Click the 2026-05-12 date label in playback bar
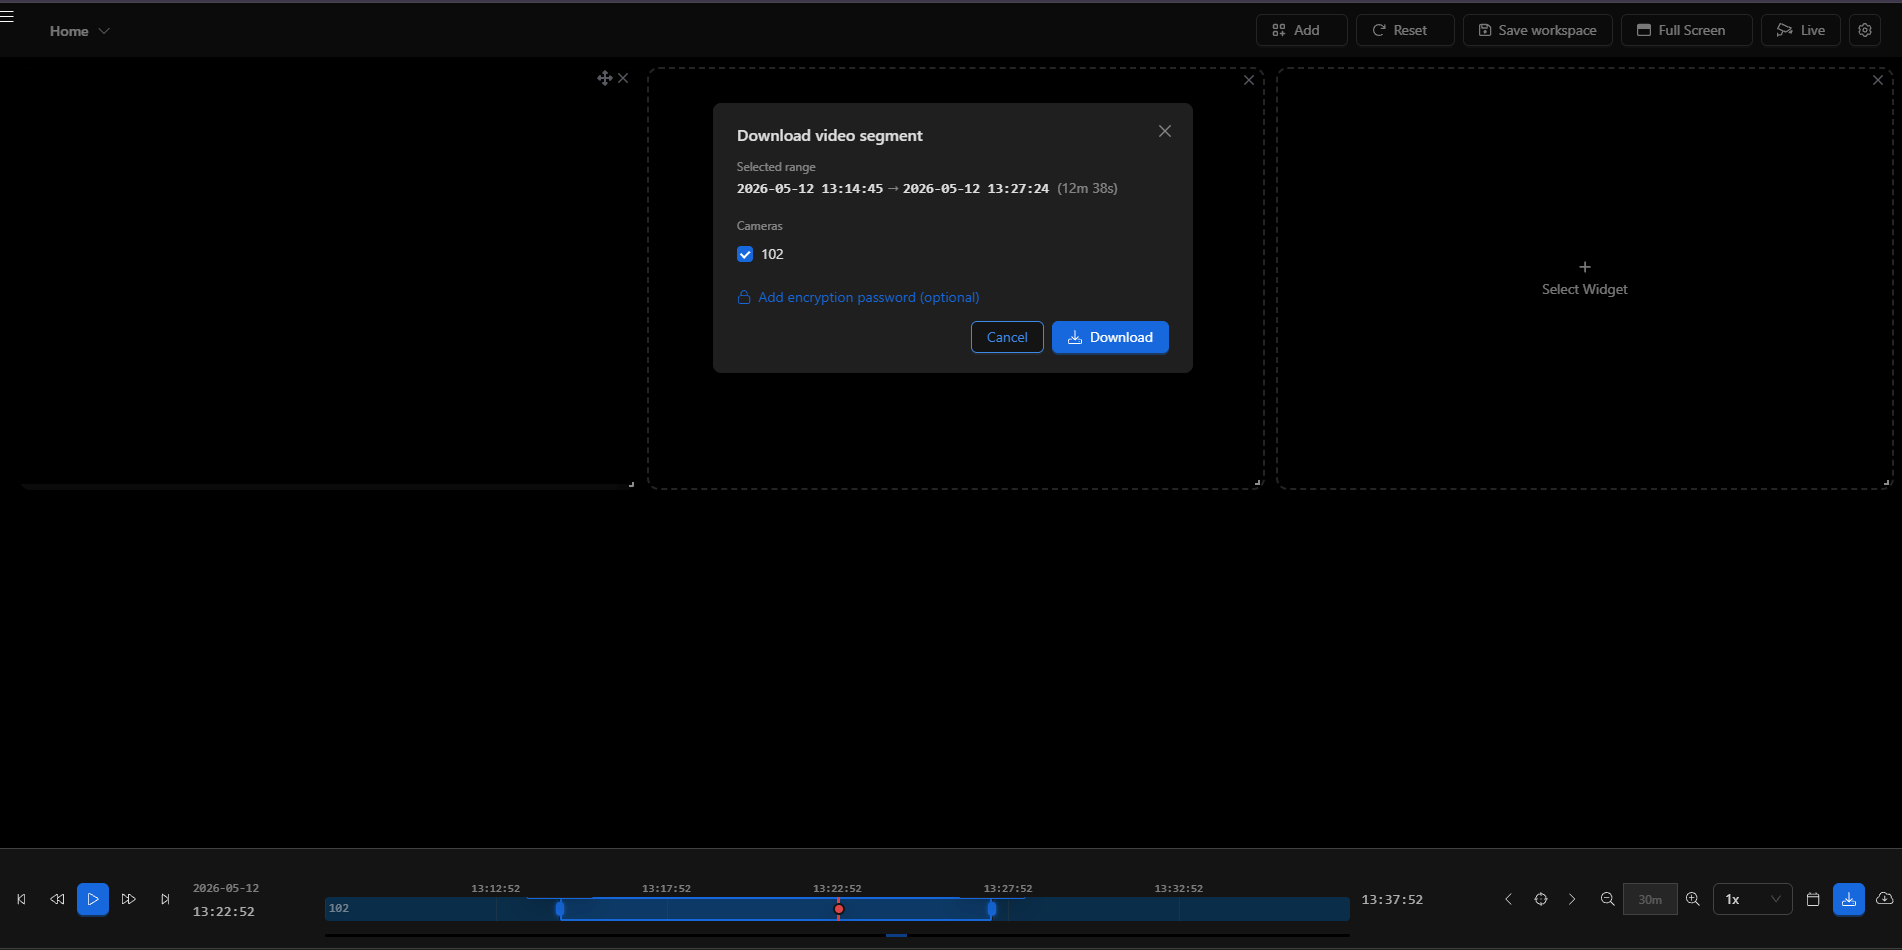The width and height of the screenshot is (1902, 950). pos(226,888)
